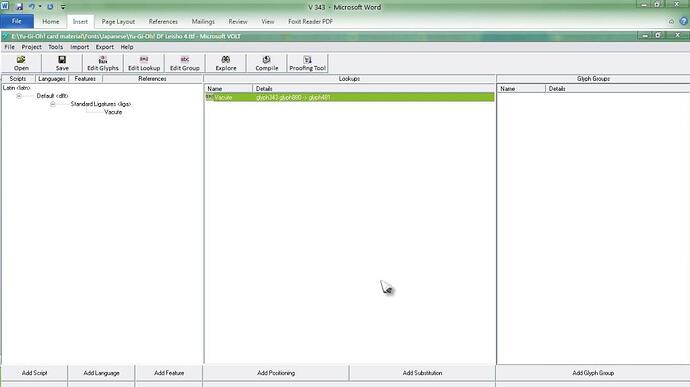The width and height of the screenshot is (690, 387).
Task: Open VOLT Help menu
Action: coord(127,47)
